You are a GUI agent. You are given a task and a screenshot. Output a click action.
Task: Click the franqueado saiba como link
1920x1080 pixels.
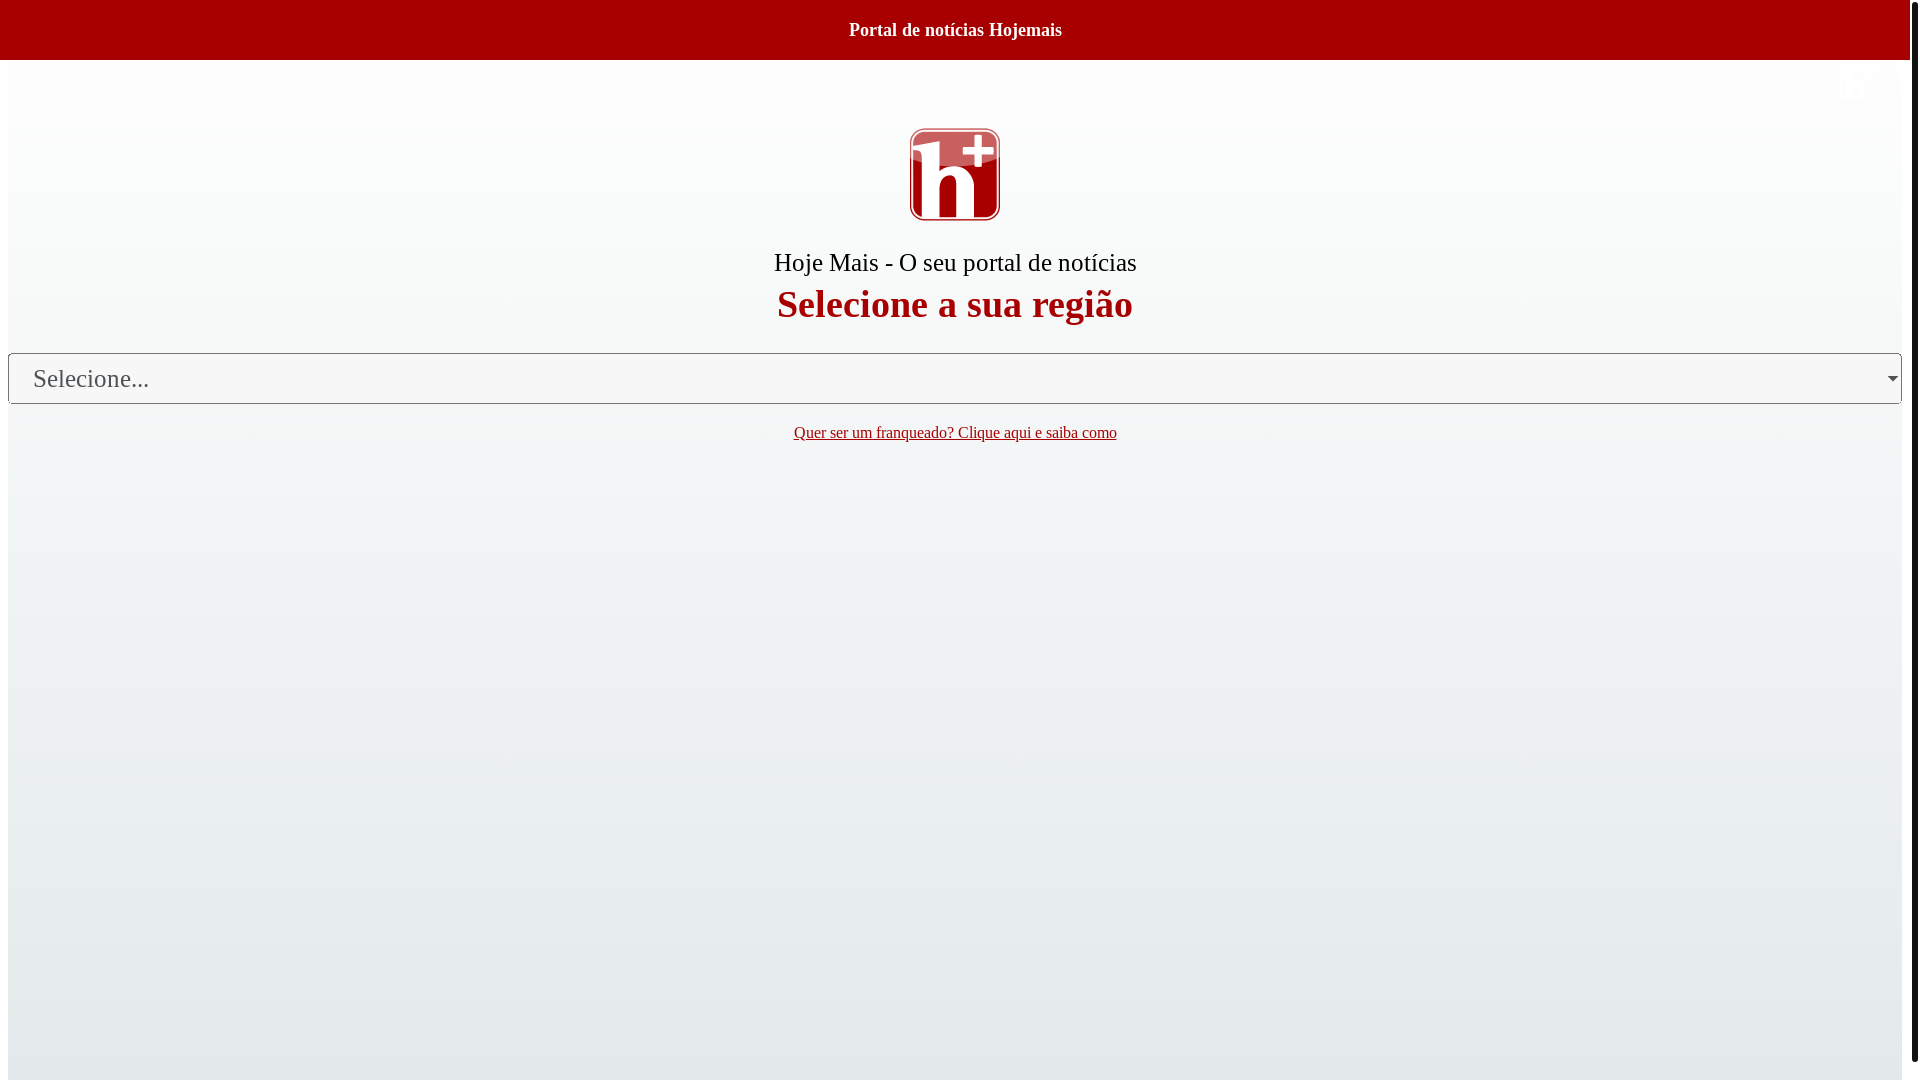(954, 433)
